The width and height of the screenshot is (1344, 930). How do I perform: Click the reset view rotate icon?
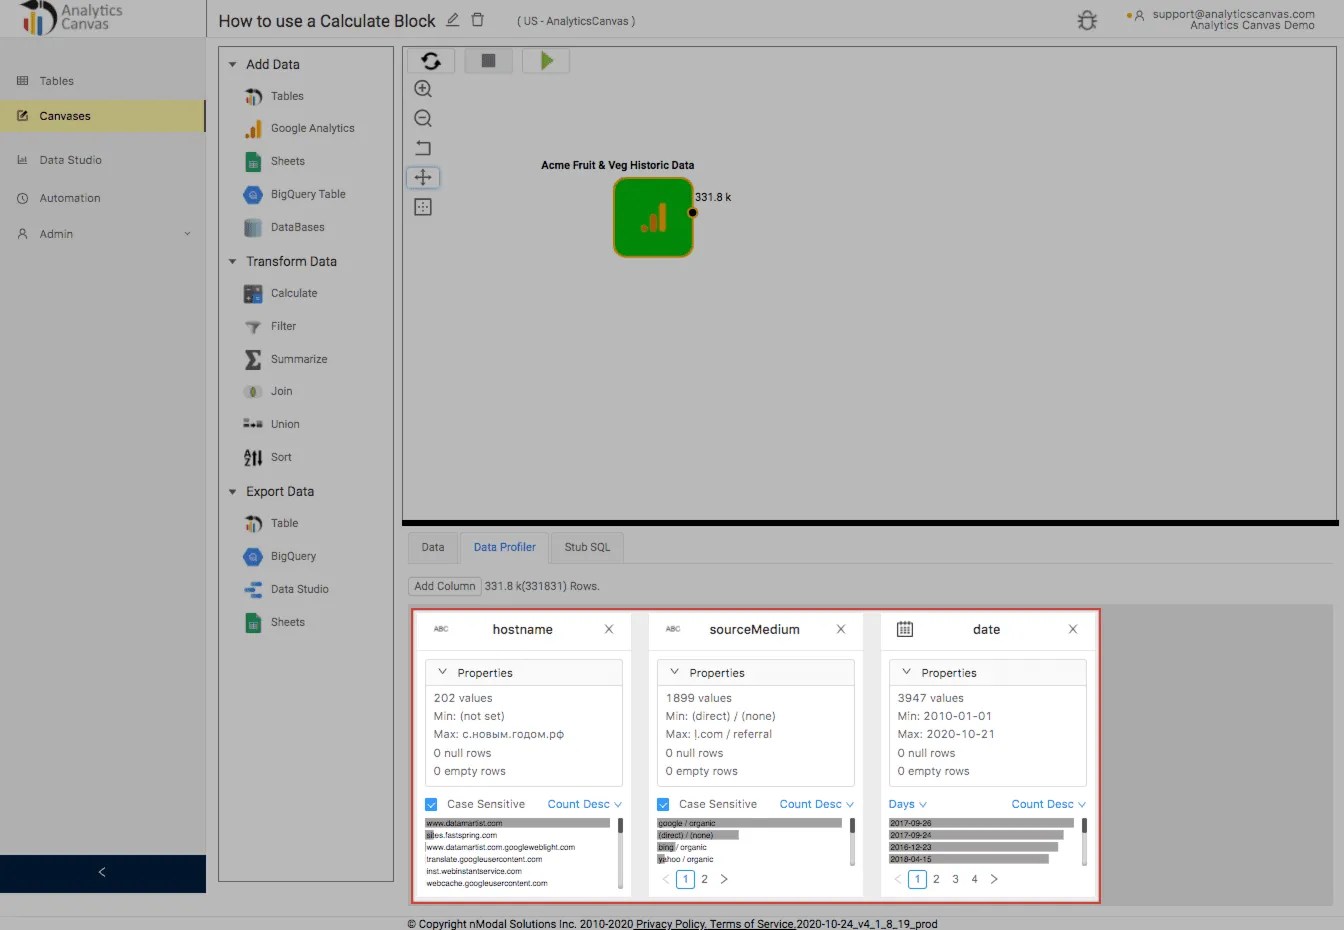(x=423, y=148)
